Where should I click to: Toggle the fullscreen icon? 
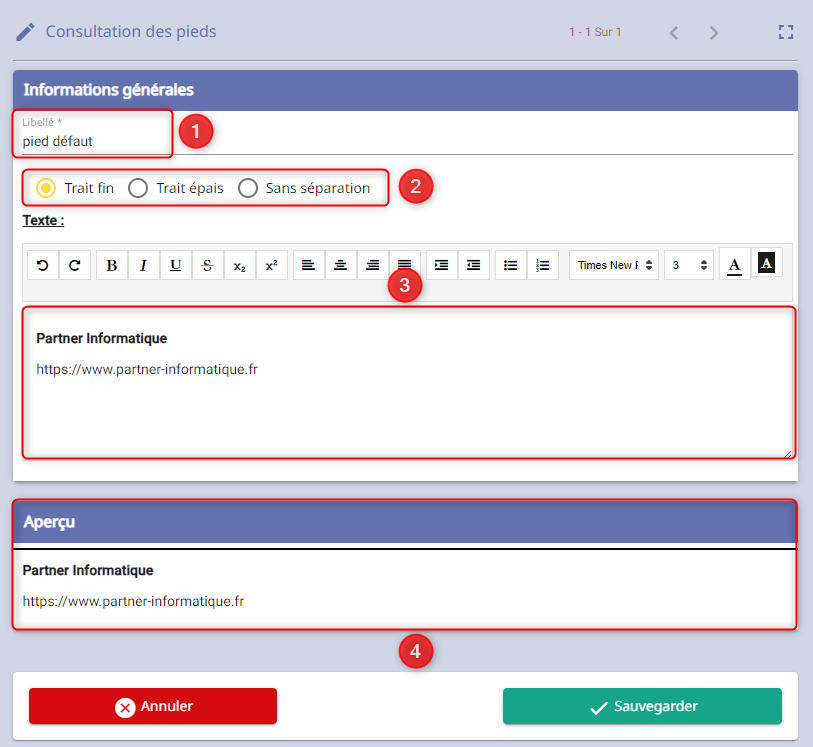786,32
